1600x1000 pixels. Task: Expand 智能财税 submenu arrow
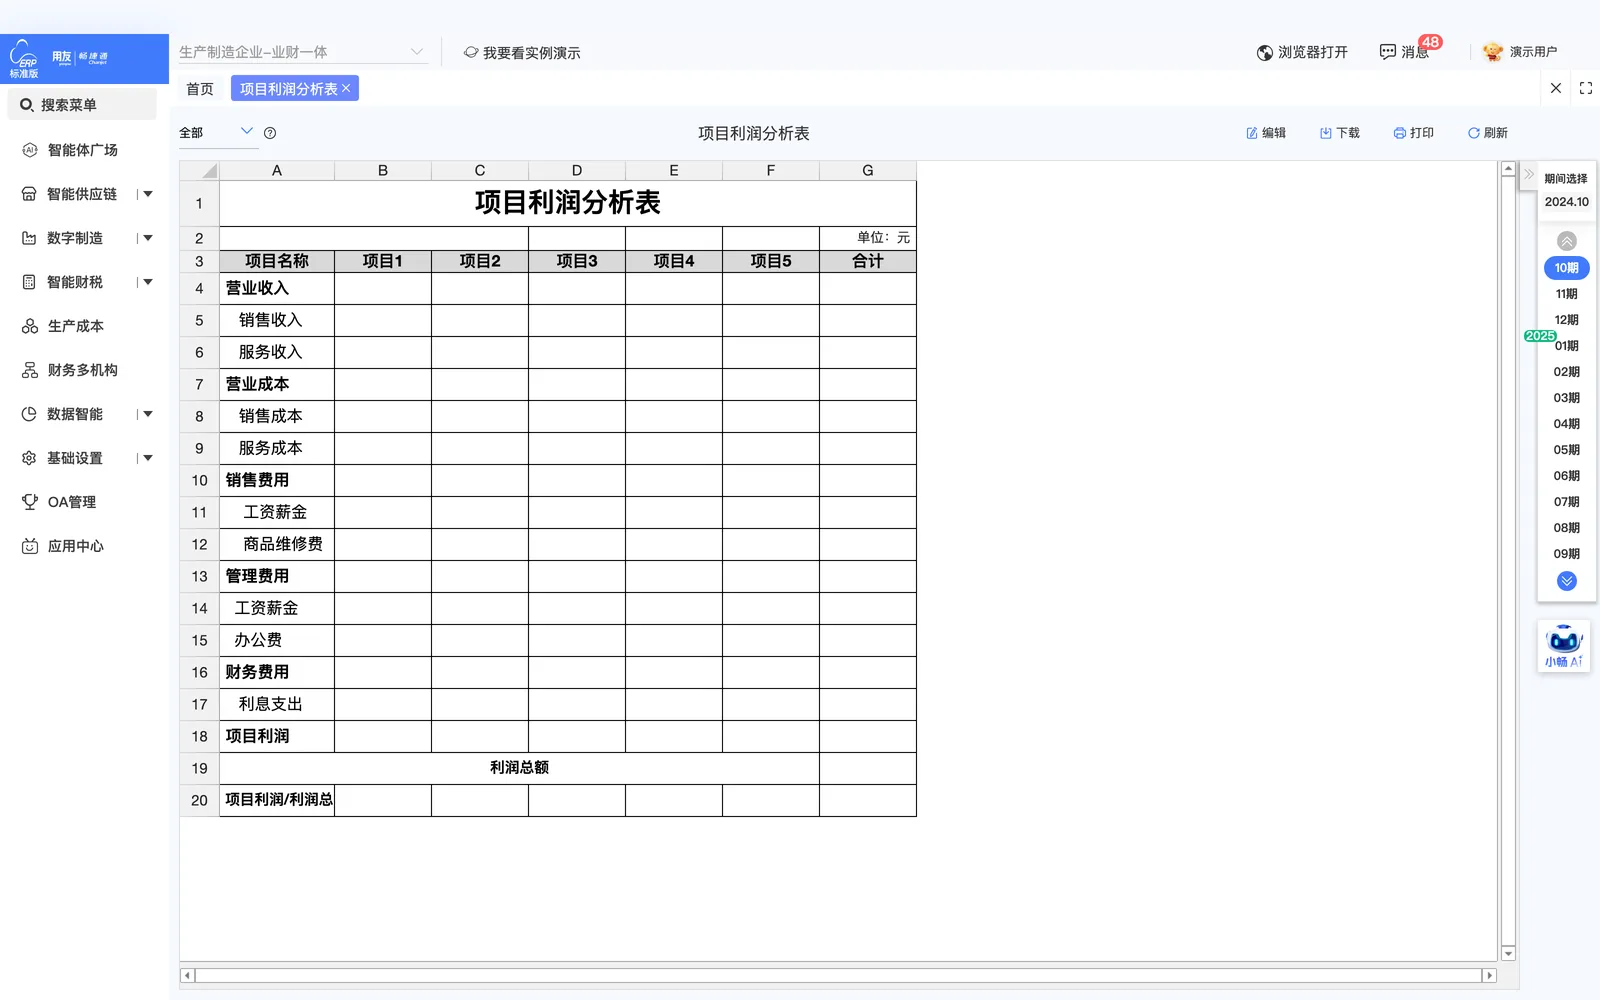pos(148,282)
